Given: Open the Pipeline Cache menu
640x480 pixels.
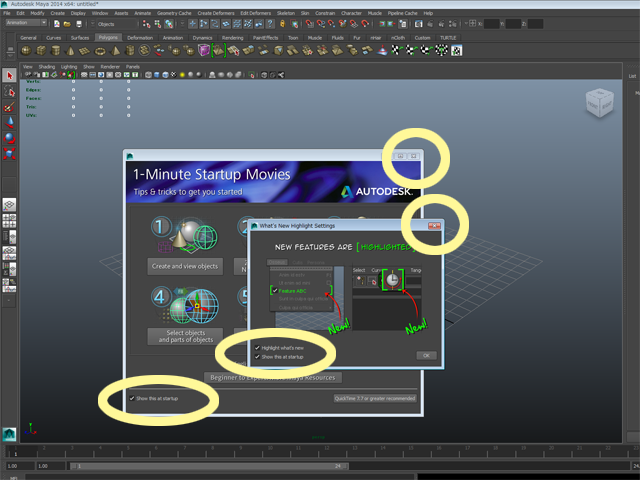Looking at the screenshot, I should [x=402, y=13].
